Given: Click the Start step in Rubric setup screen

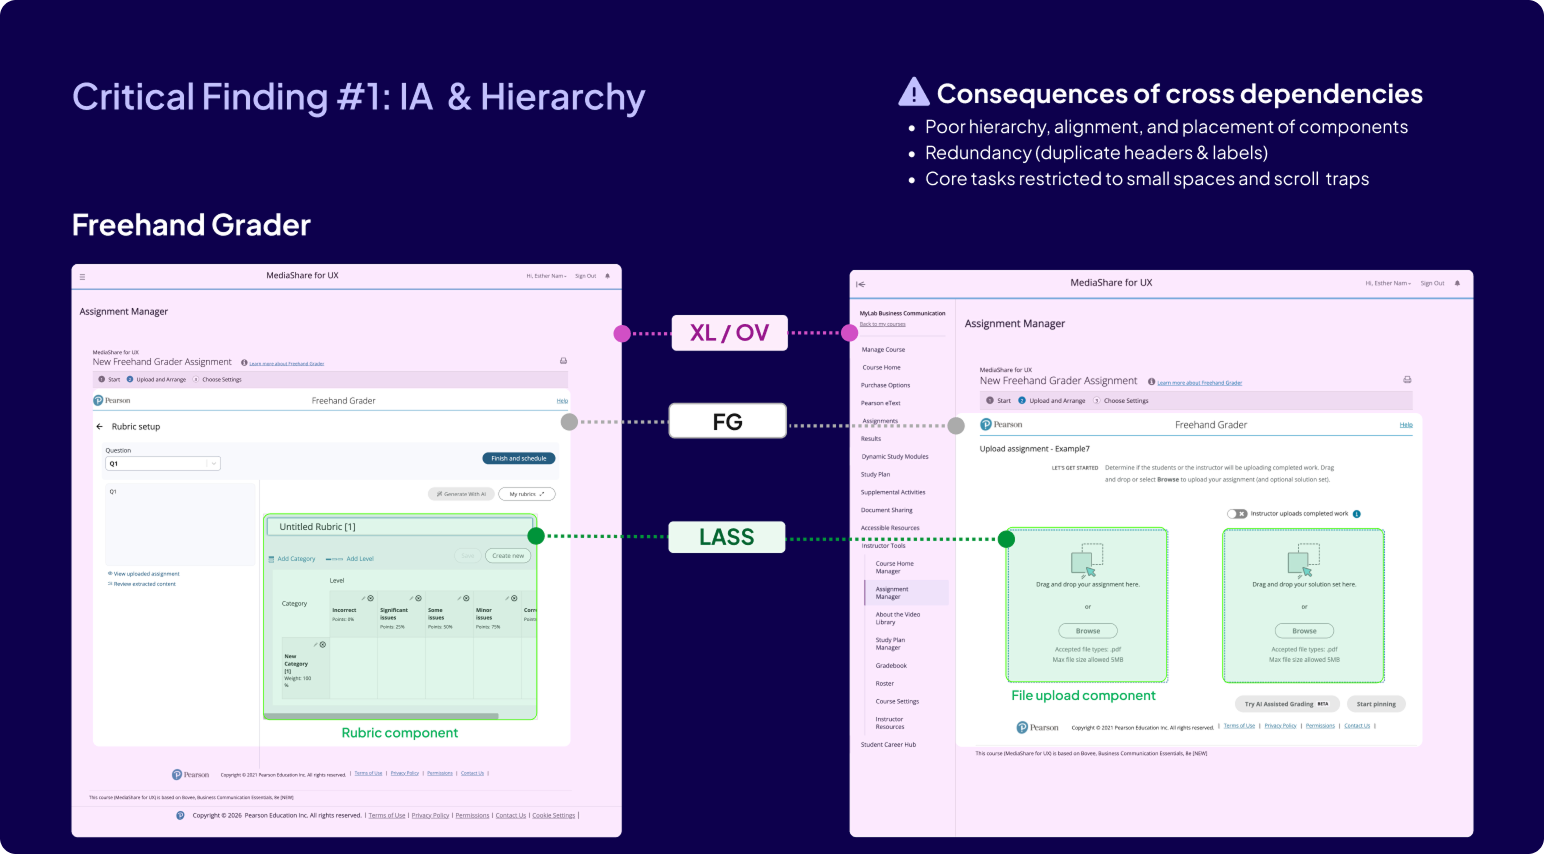Looking at the screenshot, I should pos(109,380).
